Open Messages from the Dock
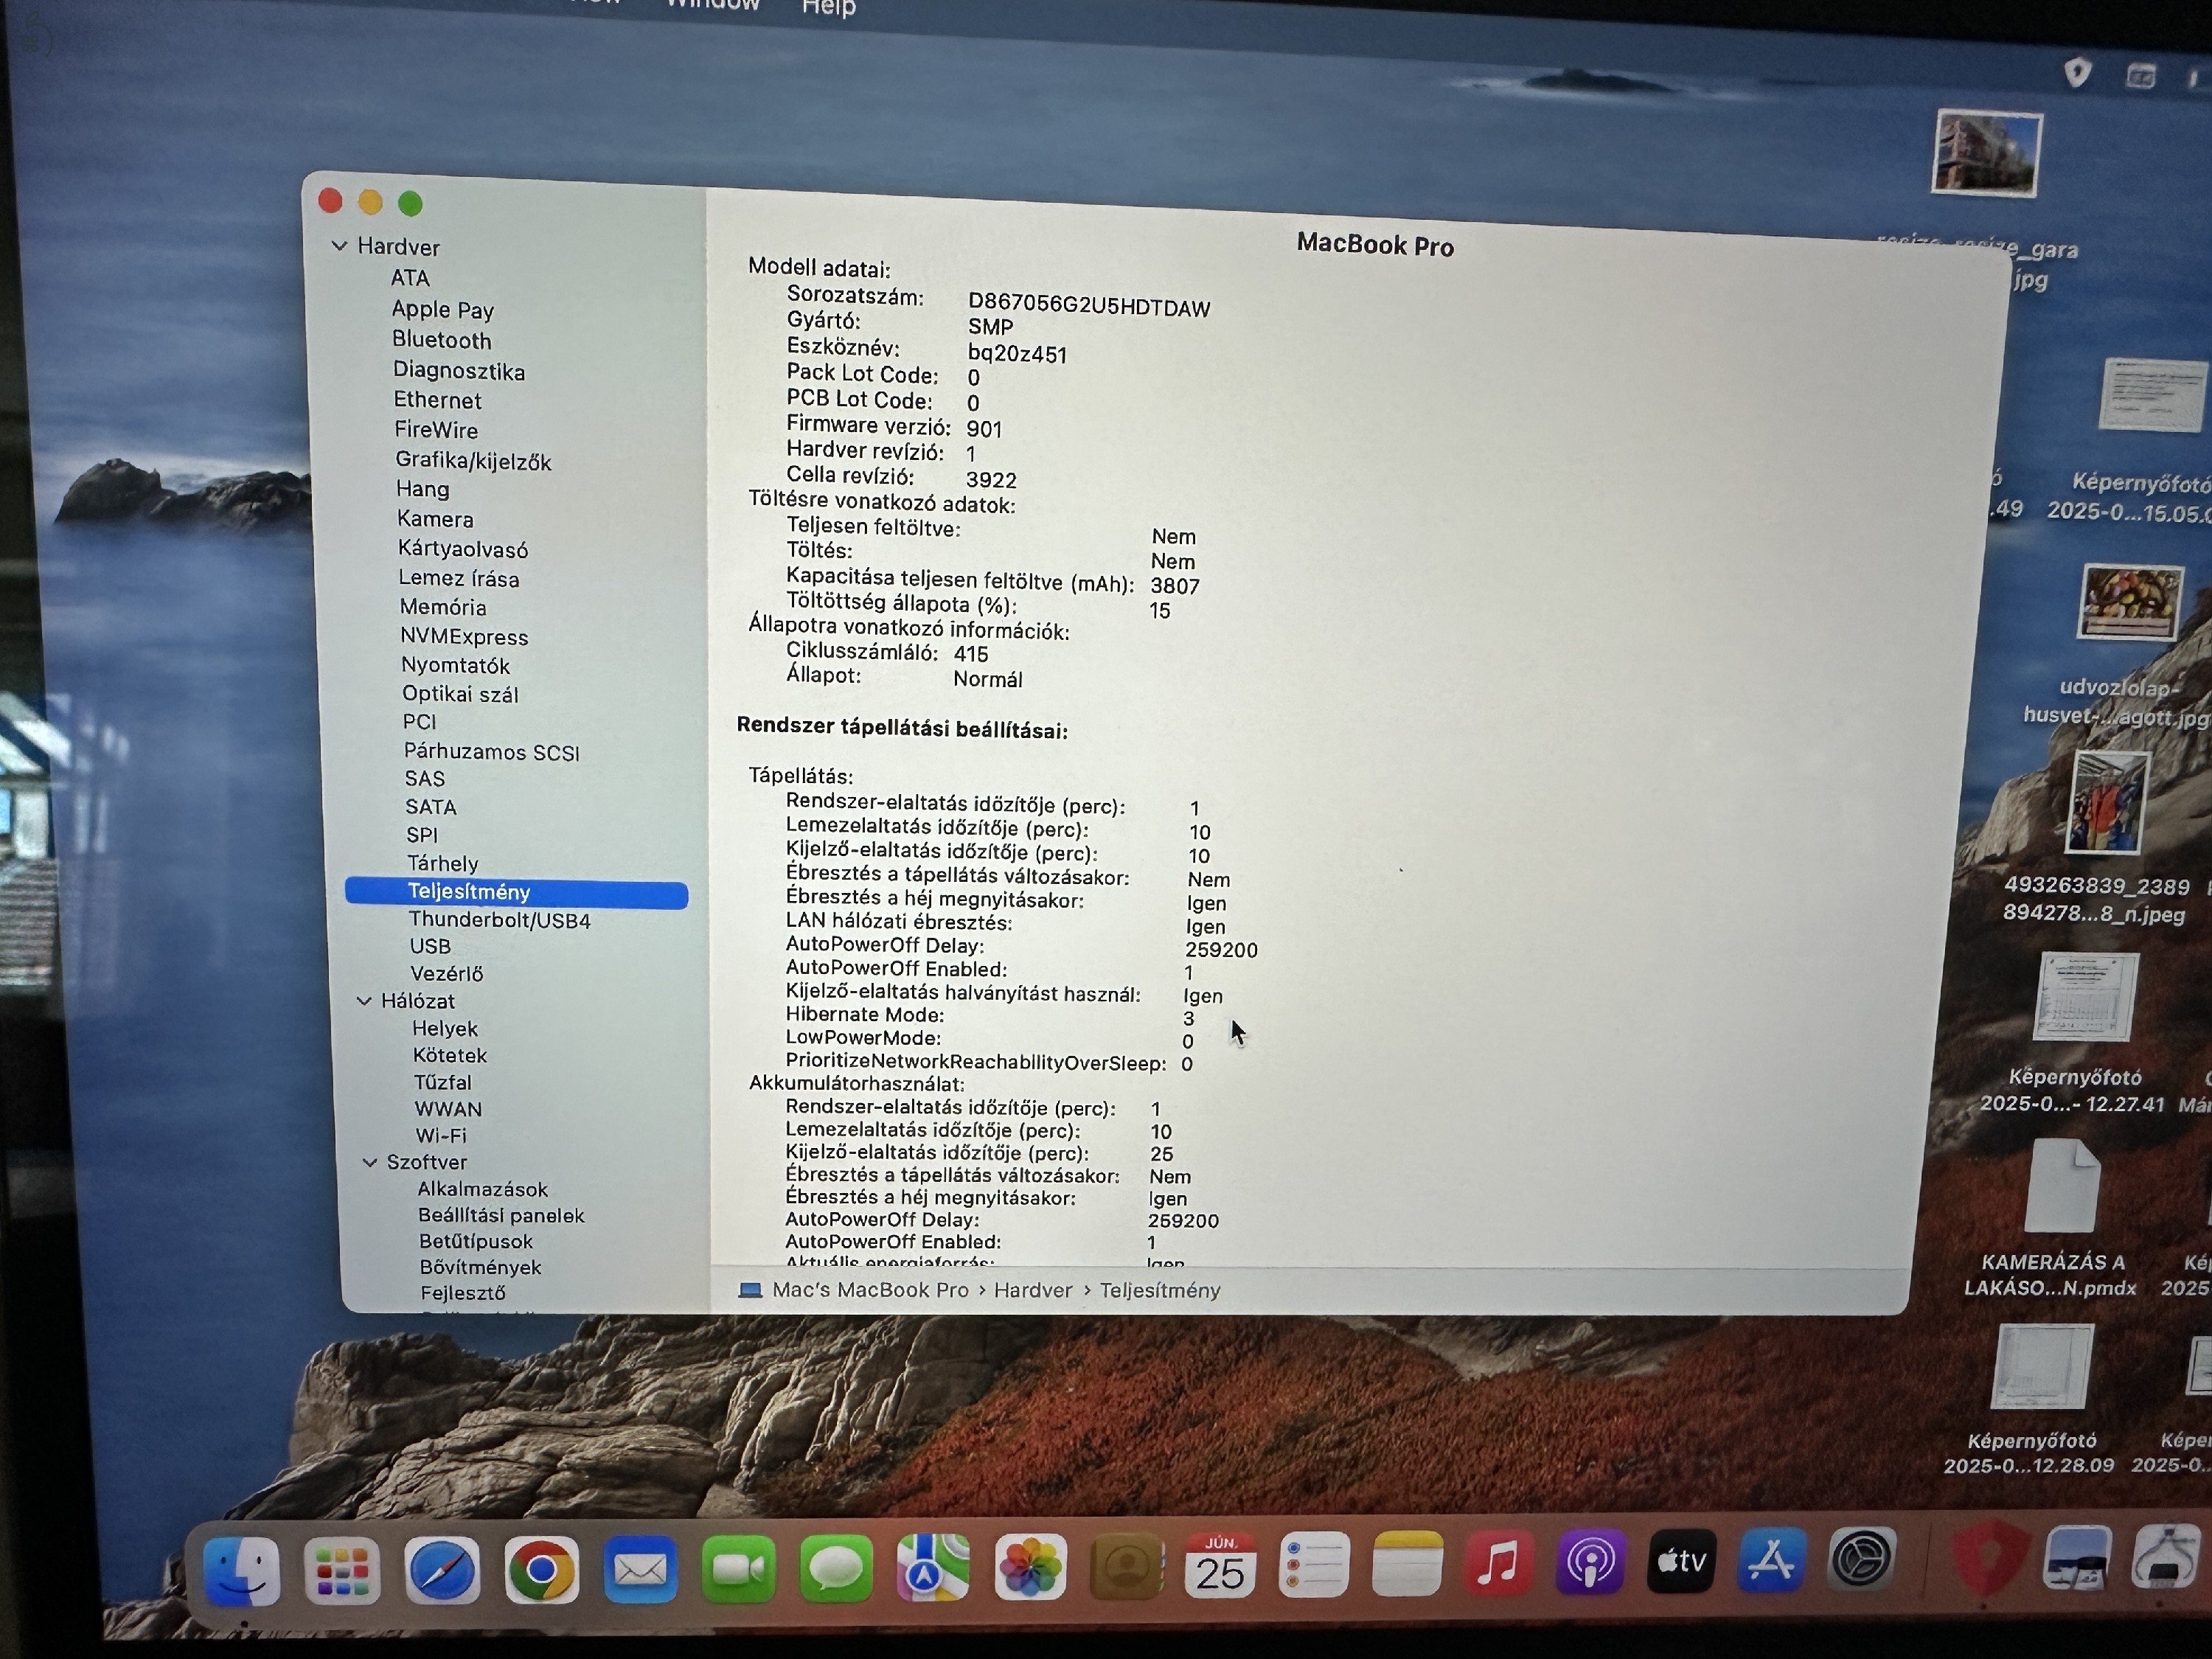Screen dimensions: 2212x1659 [836, 1568]
